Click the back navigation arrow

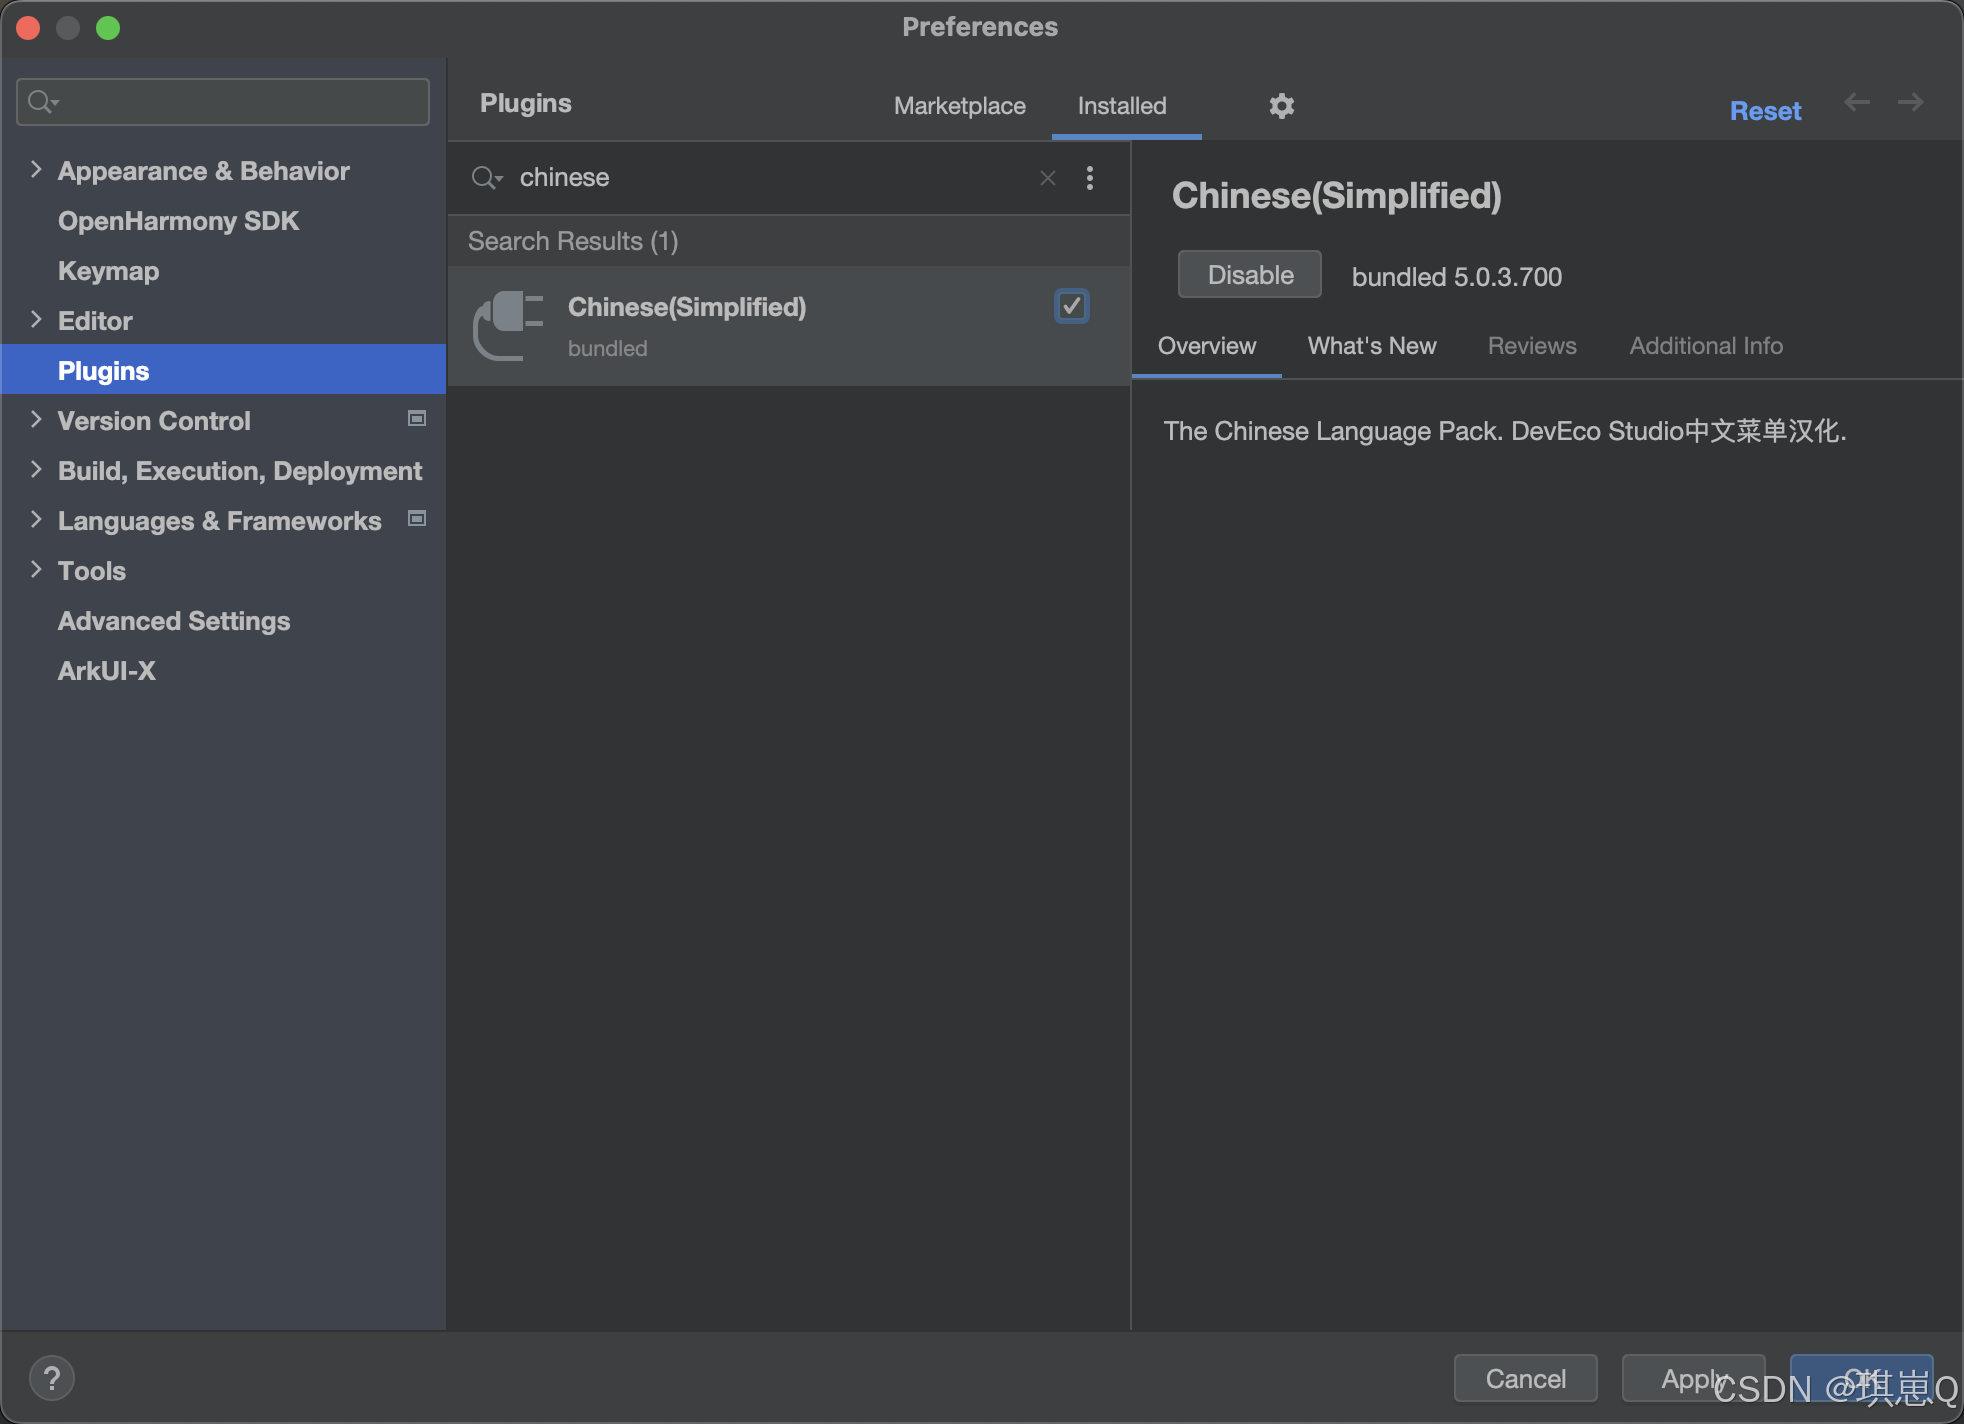(1857, 102)
